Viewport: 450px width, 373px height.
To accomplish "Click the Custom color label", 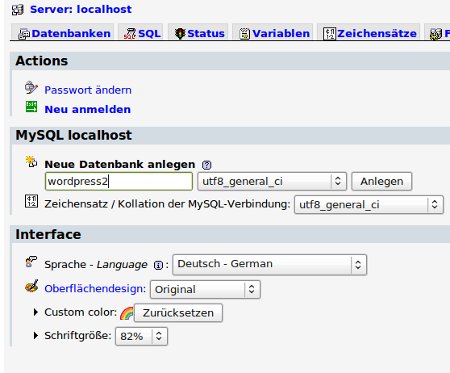I will pyautogui.click(x=81, y=312).
